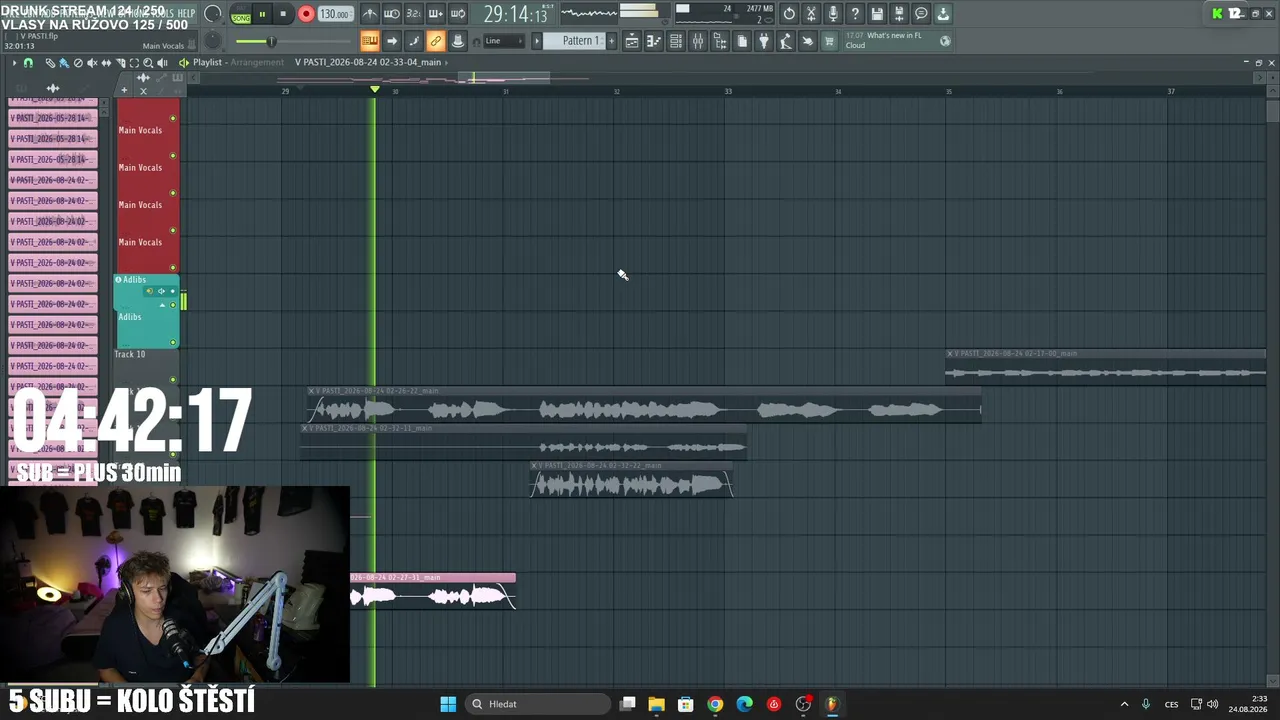
Task: Open the plugin picker plug icon
Action: pyautogui.click(x=764, y=41)
